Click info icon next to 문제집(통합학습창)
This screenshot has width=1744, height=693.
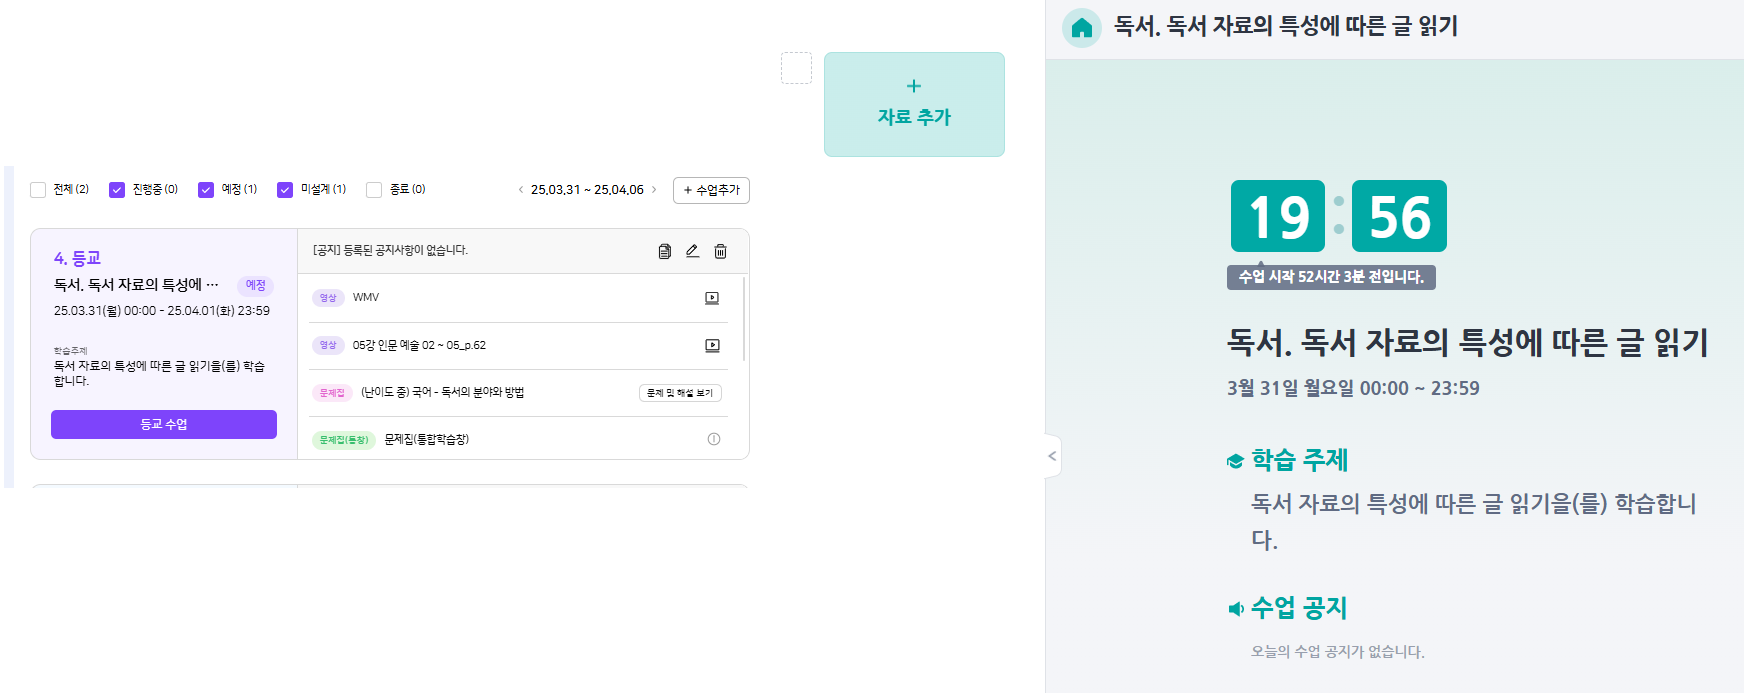click(x=714, y=439)
